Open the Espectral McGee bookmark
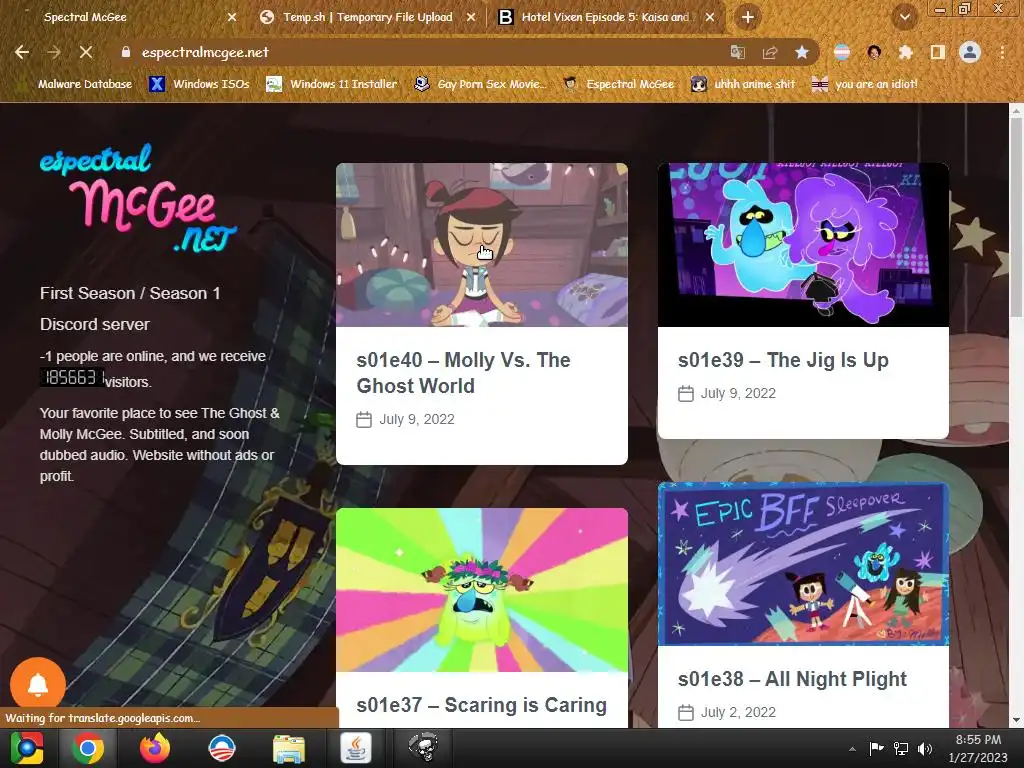This screenshot has height=768, width=1024. coord(619,84)
